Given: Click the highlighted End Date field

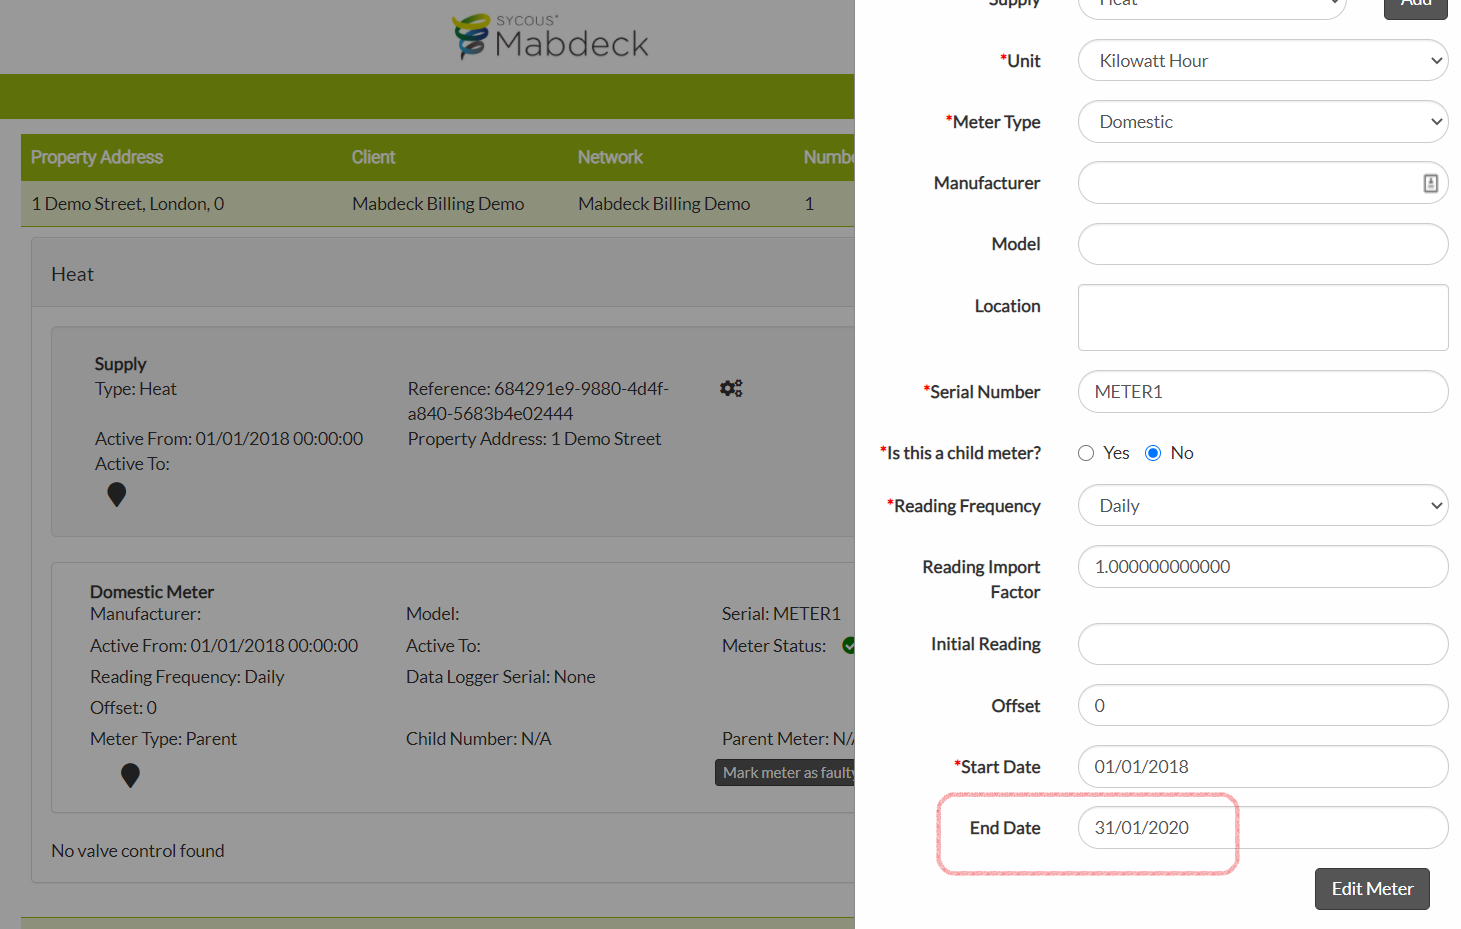Looking at the screenshot, I should pyautogui.click(x=1157, y=827).
